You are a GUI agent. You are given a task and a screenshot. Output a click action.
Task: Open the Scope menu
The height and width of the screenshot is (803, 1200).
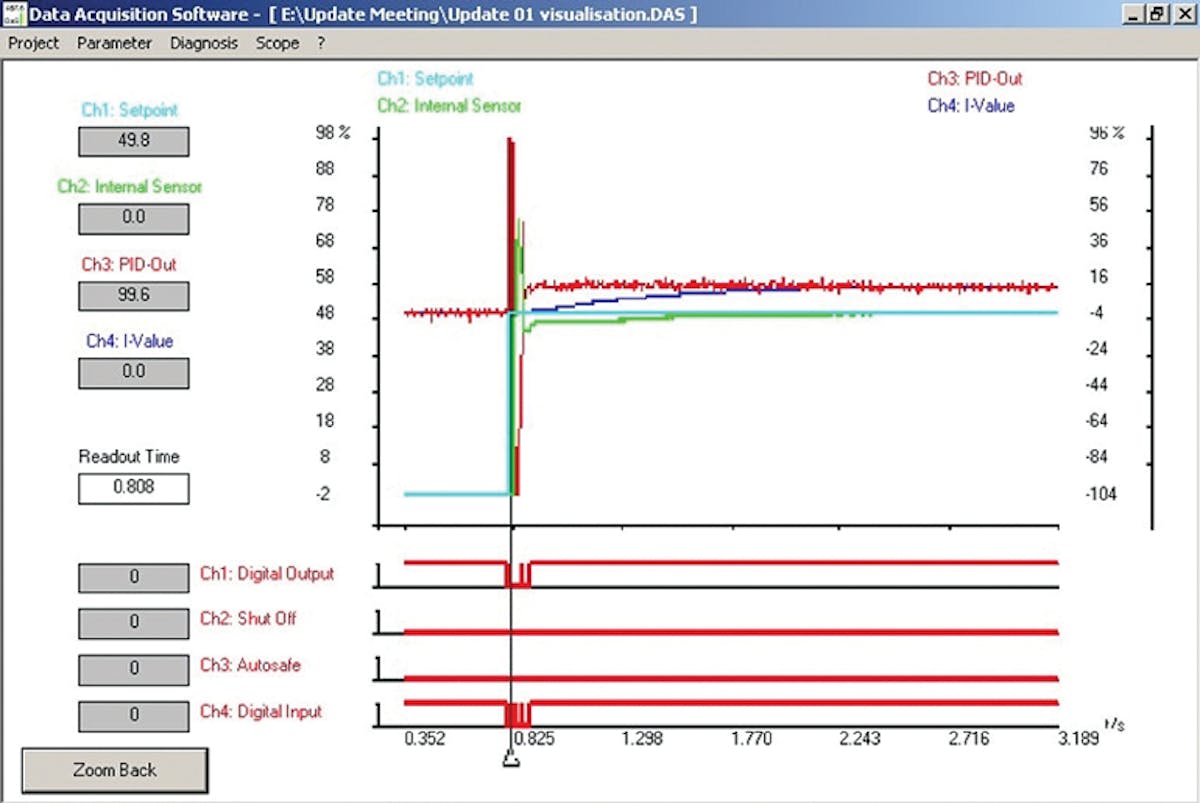(x=277, y=43)
